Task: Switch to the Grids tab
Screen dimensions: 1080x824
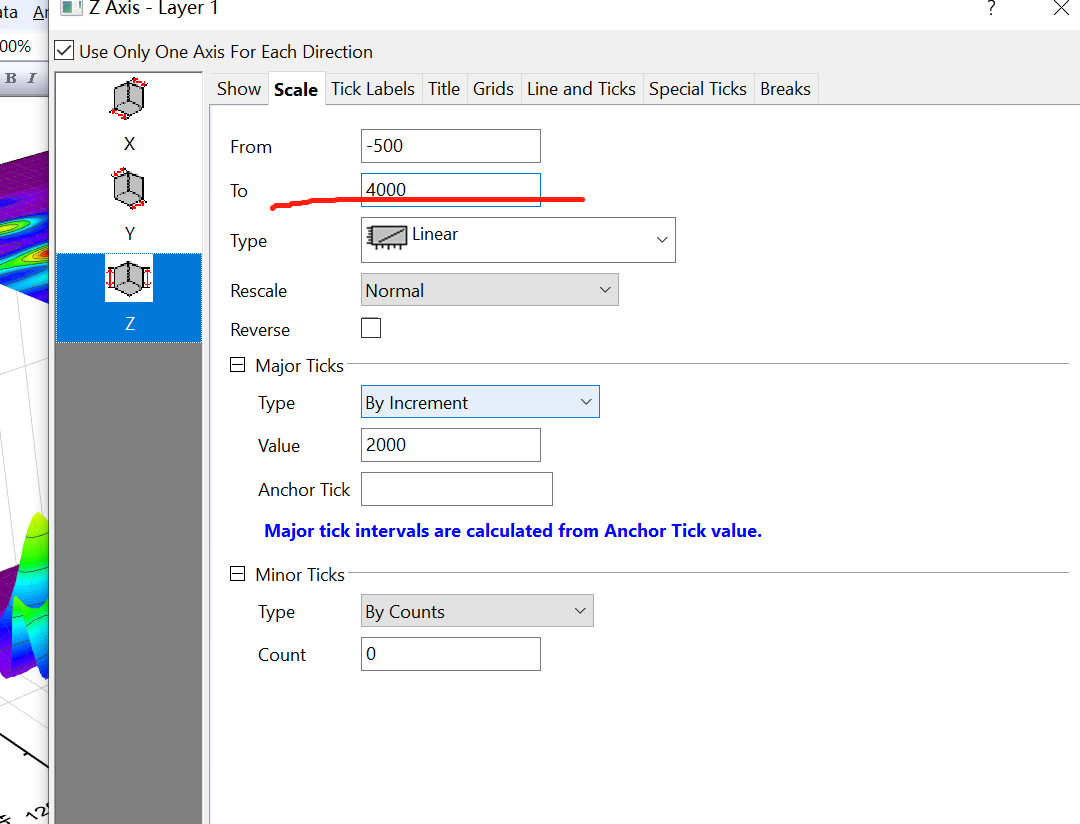Action: (x=493, y=89)
